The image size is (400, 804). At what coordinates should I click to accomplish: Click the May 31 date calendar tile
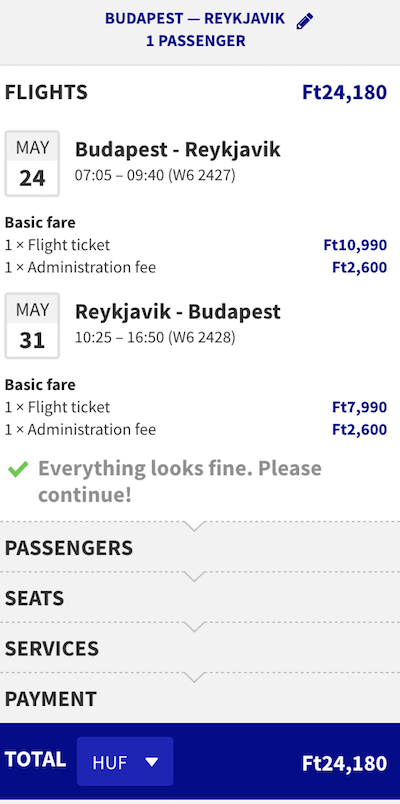[x=32, y=326]
